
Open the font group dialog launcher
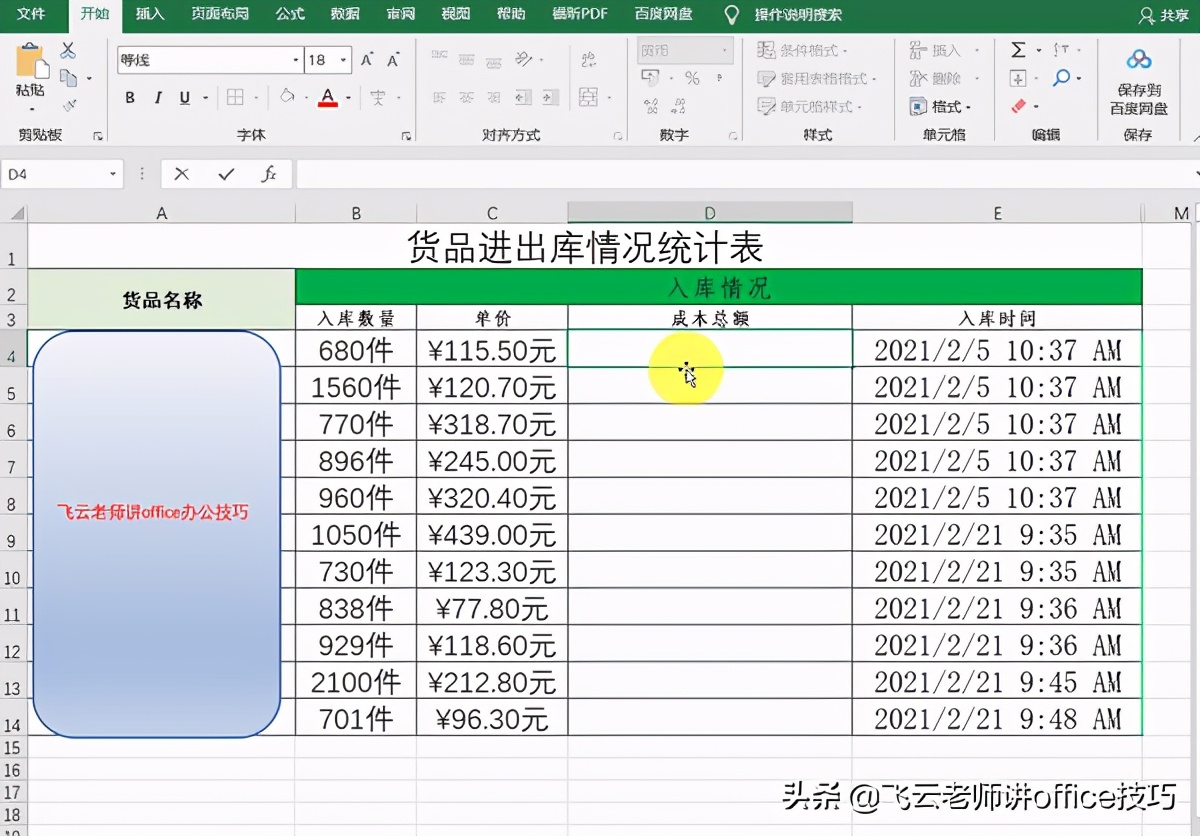pyautogui.click(x=406, y=135)
